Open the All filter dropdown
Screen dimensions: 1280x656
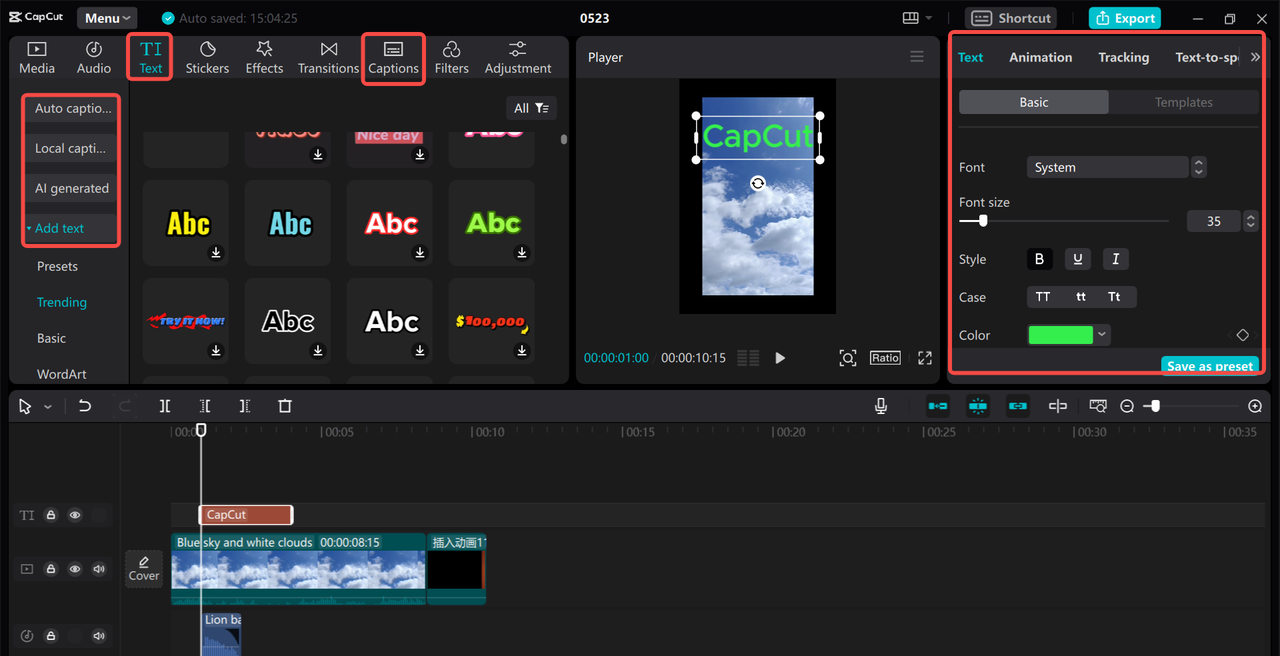pos(531,108)
